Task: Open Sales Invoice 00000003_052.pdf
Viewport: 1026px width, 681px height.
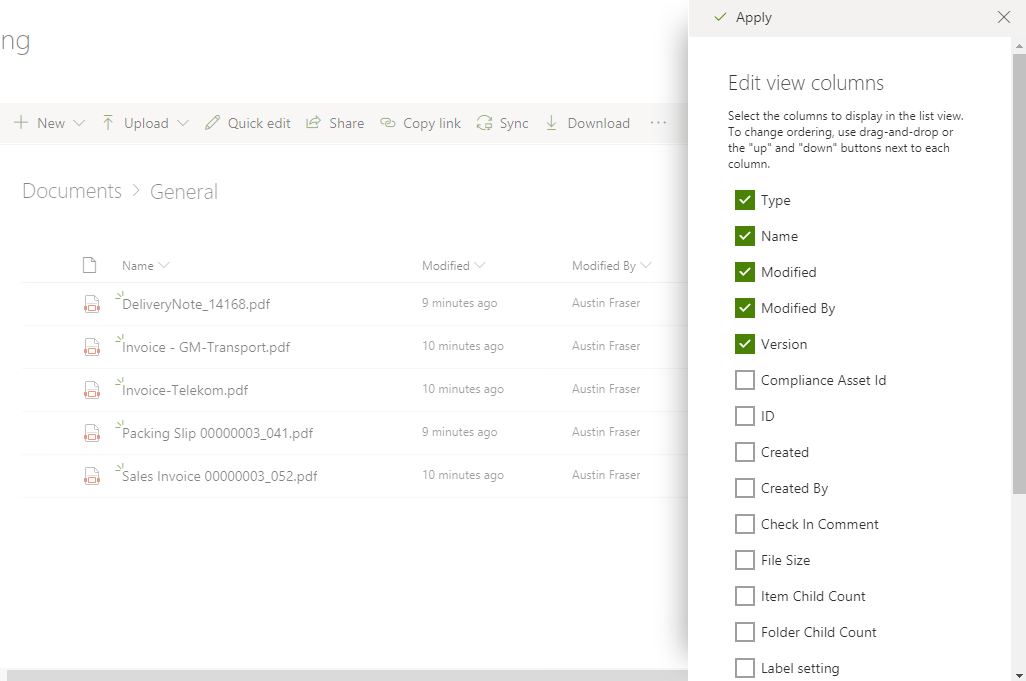Action: pyautogui.click(x=219, y=476)
